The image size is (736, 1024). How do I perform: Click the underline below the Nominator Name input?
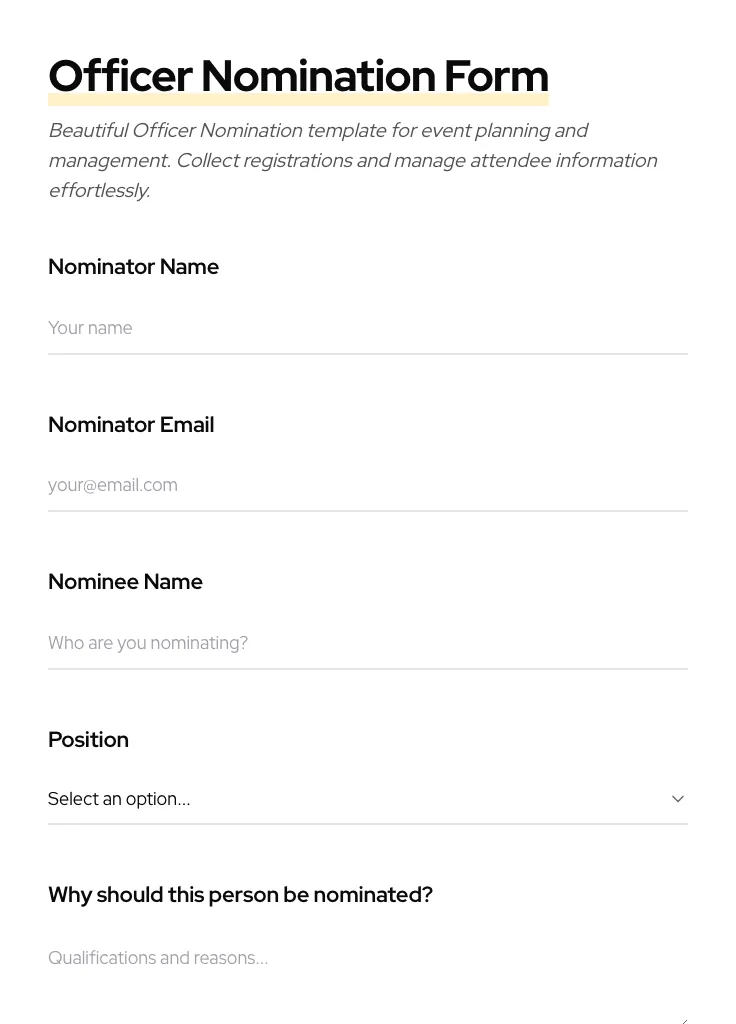pyautogui.click(x=367, y=354)
